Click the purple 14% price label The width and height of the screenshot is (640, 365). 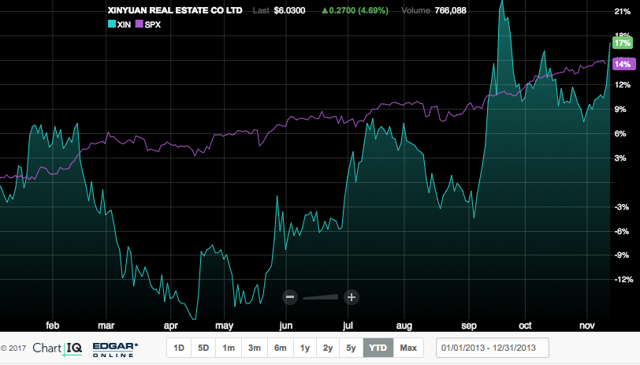(x=624, y=64)
